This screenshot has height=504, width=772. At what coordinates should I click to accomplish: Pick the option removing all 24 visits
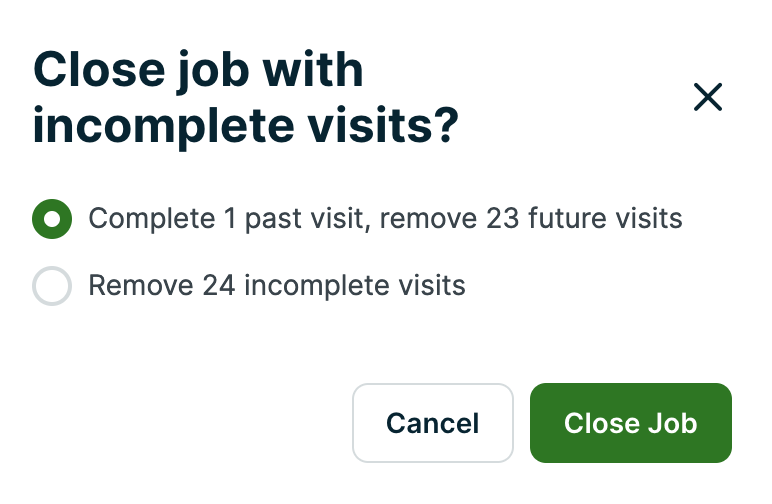point(52,286)
